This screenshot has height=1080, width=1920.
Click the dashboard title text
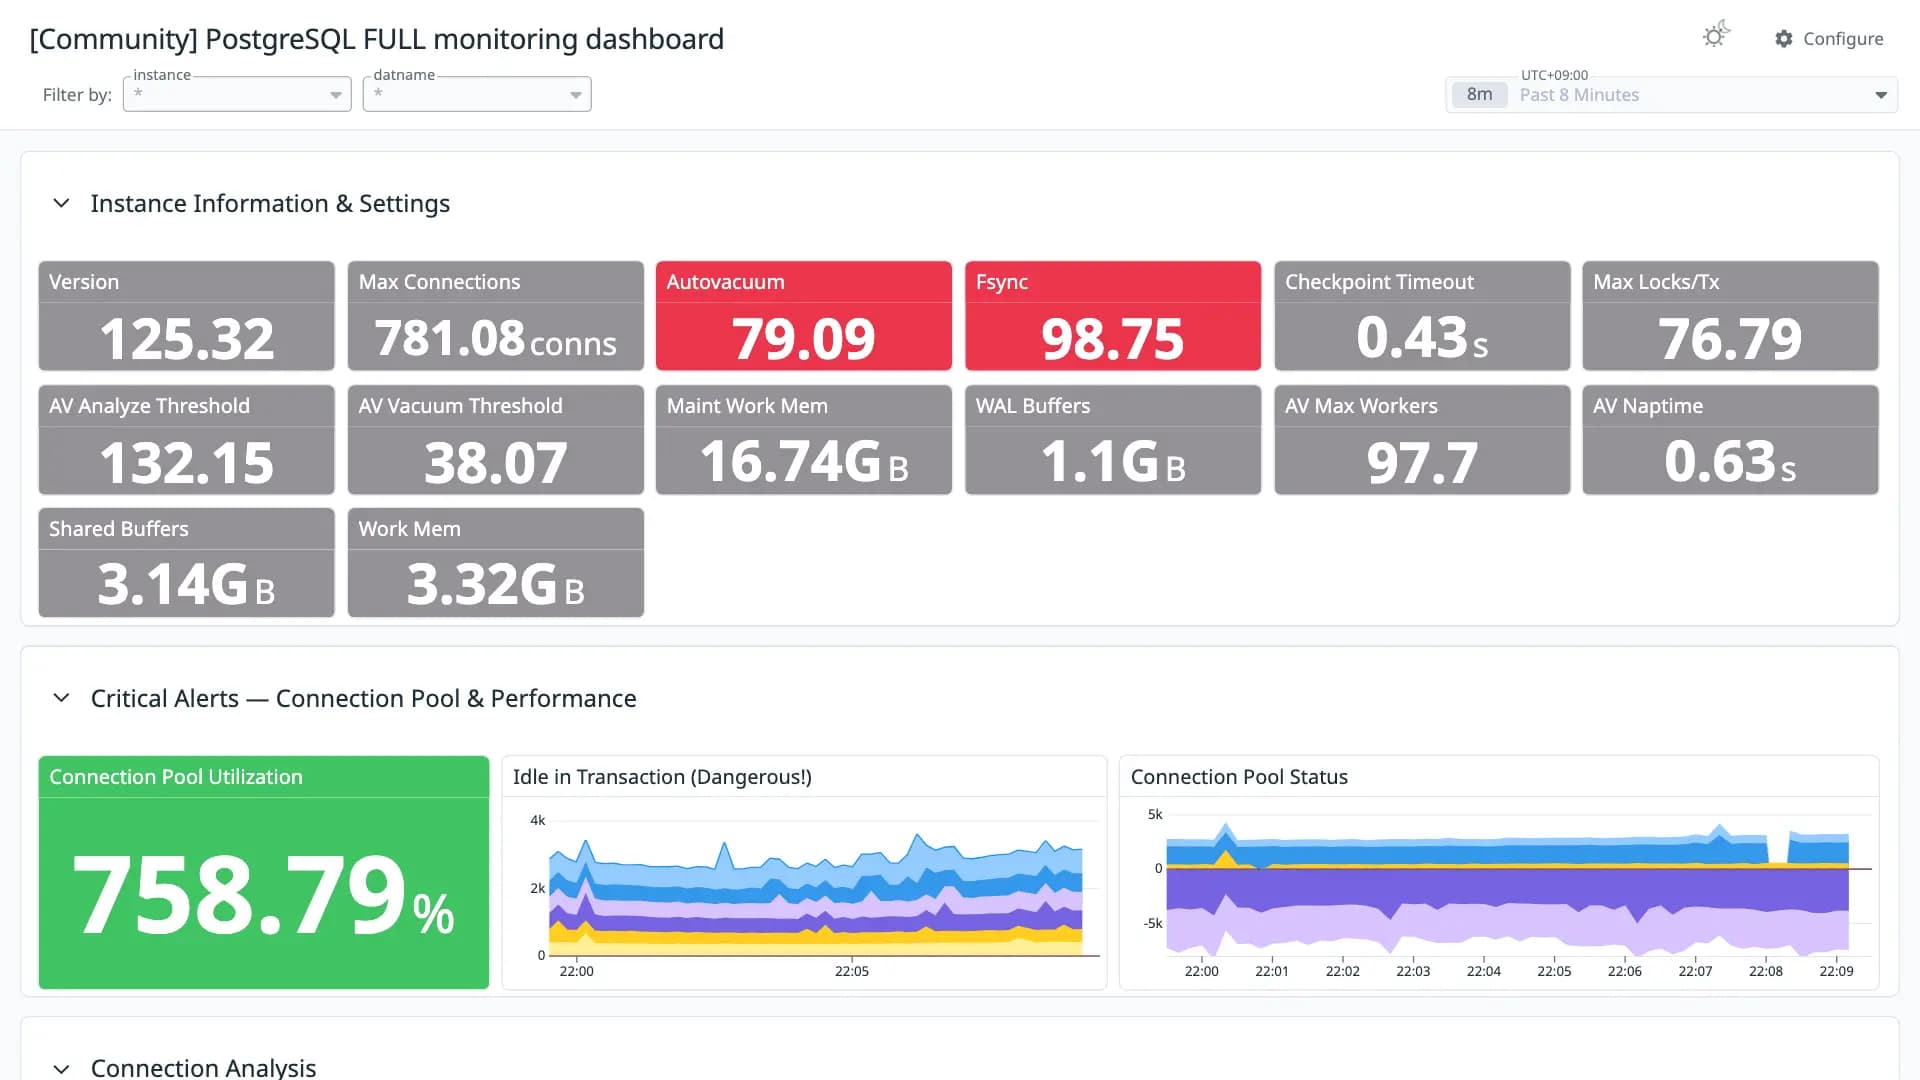[377, 39]
